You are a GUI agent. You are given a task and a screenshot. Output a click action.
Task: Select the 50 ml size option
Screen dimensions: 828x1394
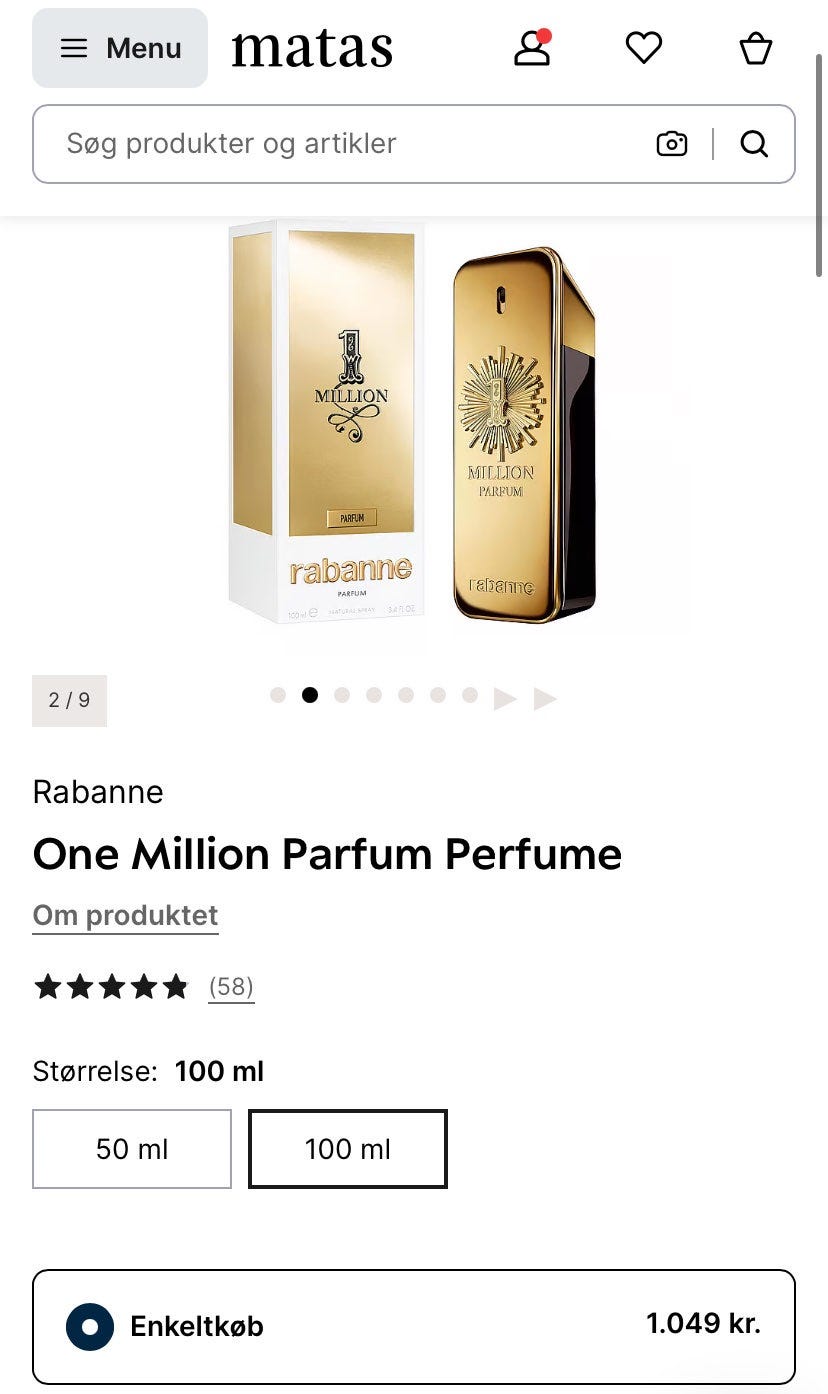click(x=132, y=1149)
